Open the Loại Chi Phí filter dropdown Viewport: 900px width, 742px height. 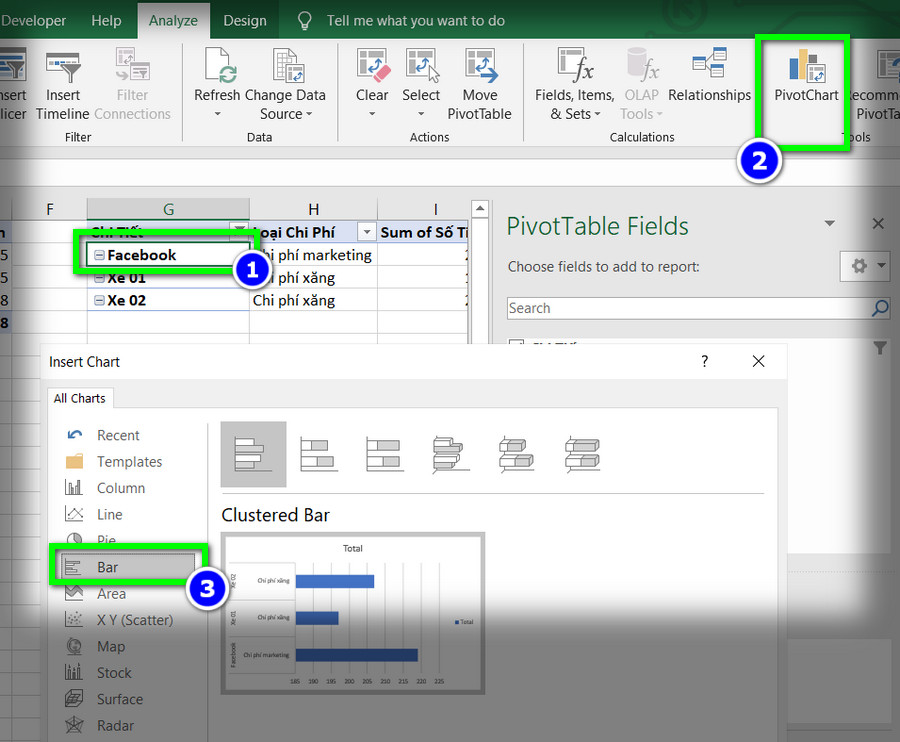click(x=366, y=232)
